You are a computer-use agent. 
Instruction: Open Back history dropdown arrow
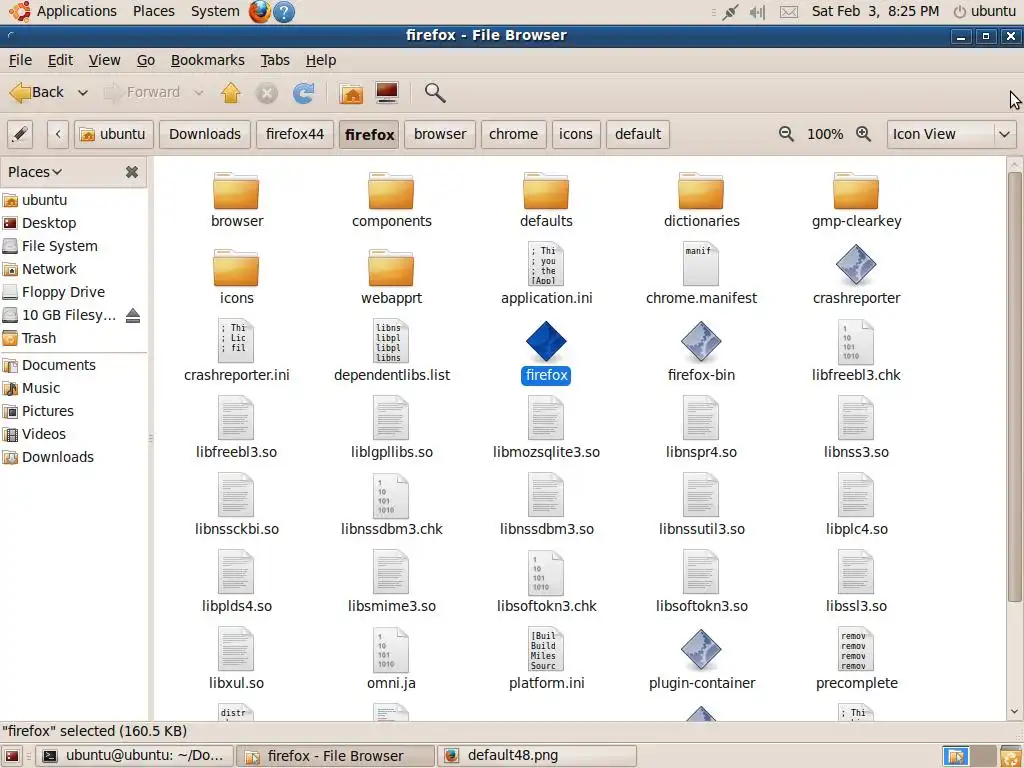click(x=83, y=93)
